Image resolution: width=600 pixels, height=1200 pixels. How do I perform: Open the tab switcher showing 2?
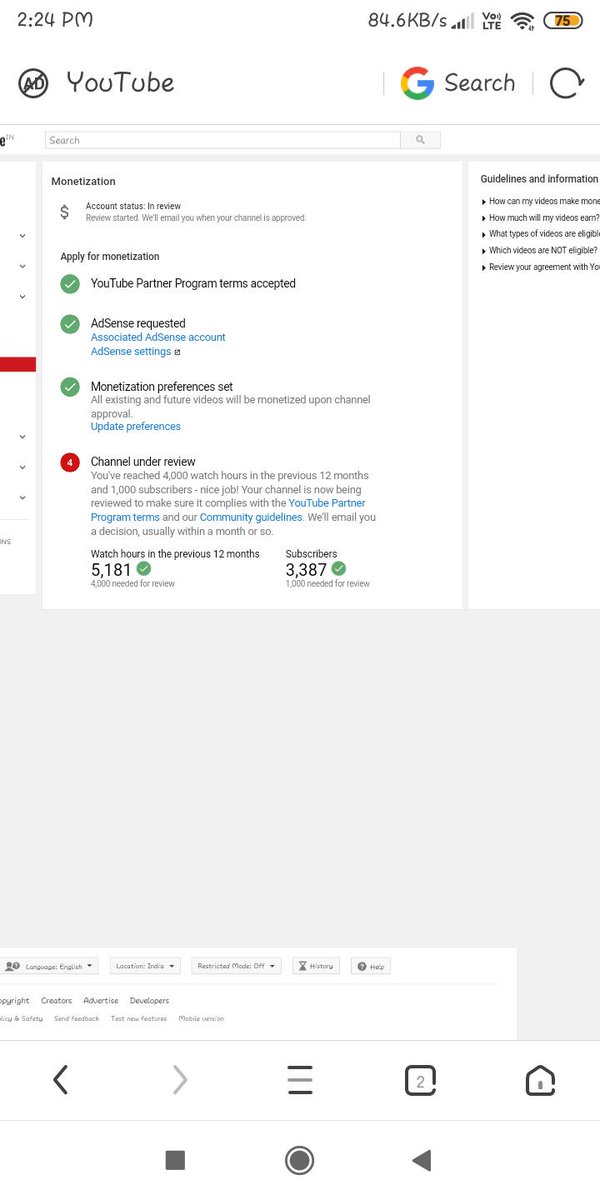point(420,1080)
